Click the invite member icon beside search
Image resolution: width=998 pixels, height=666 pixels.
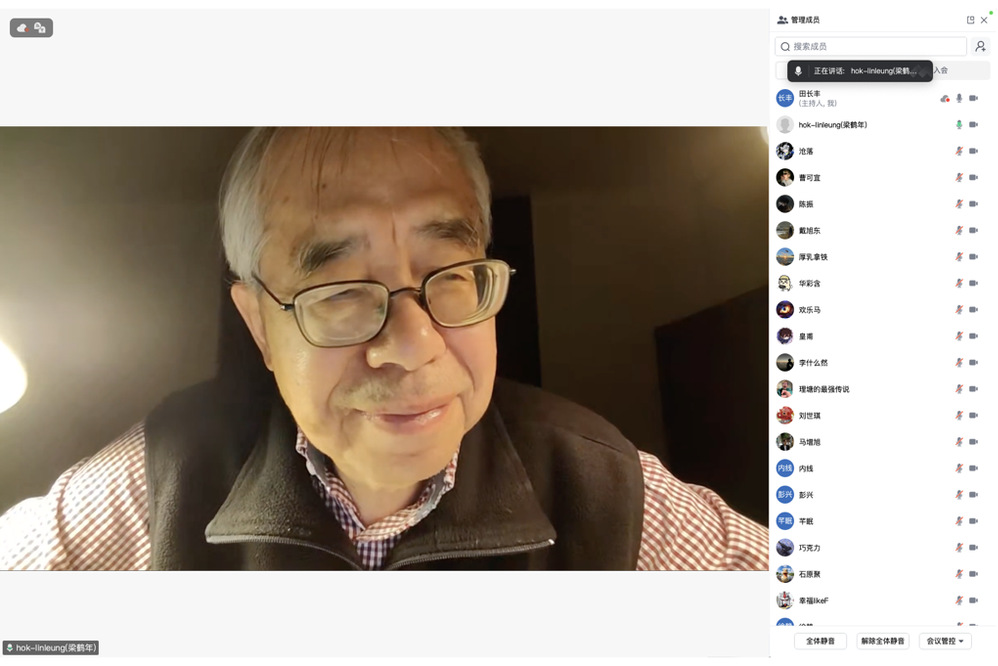(x=980, y=46)
